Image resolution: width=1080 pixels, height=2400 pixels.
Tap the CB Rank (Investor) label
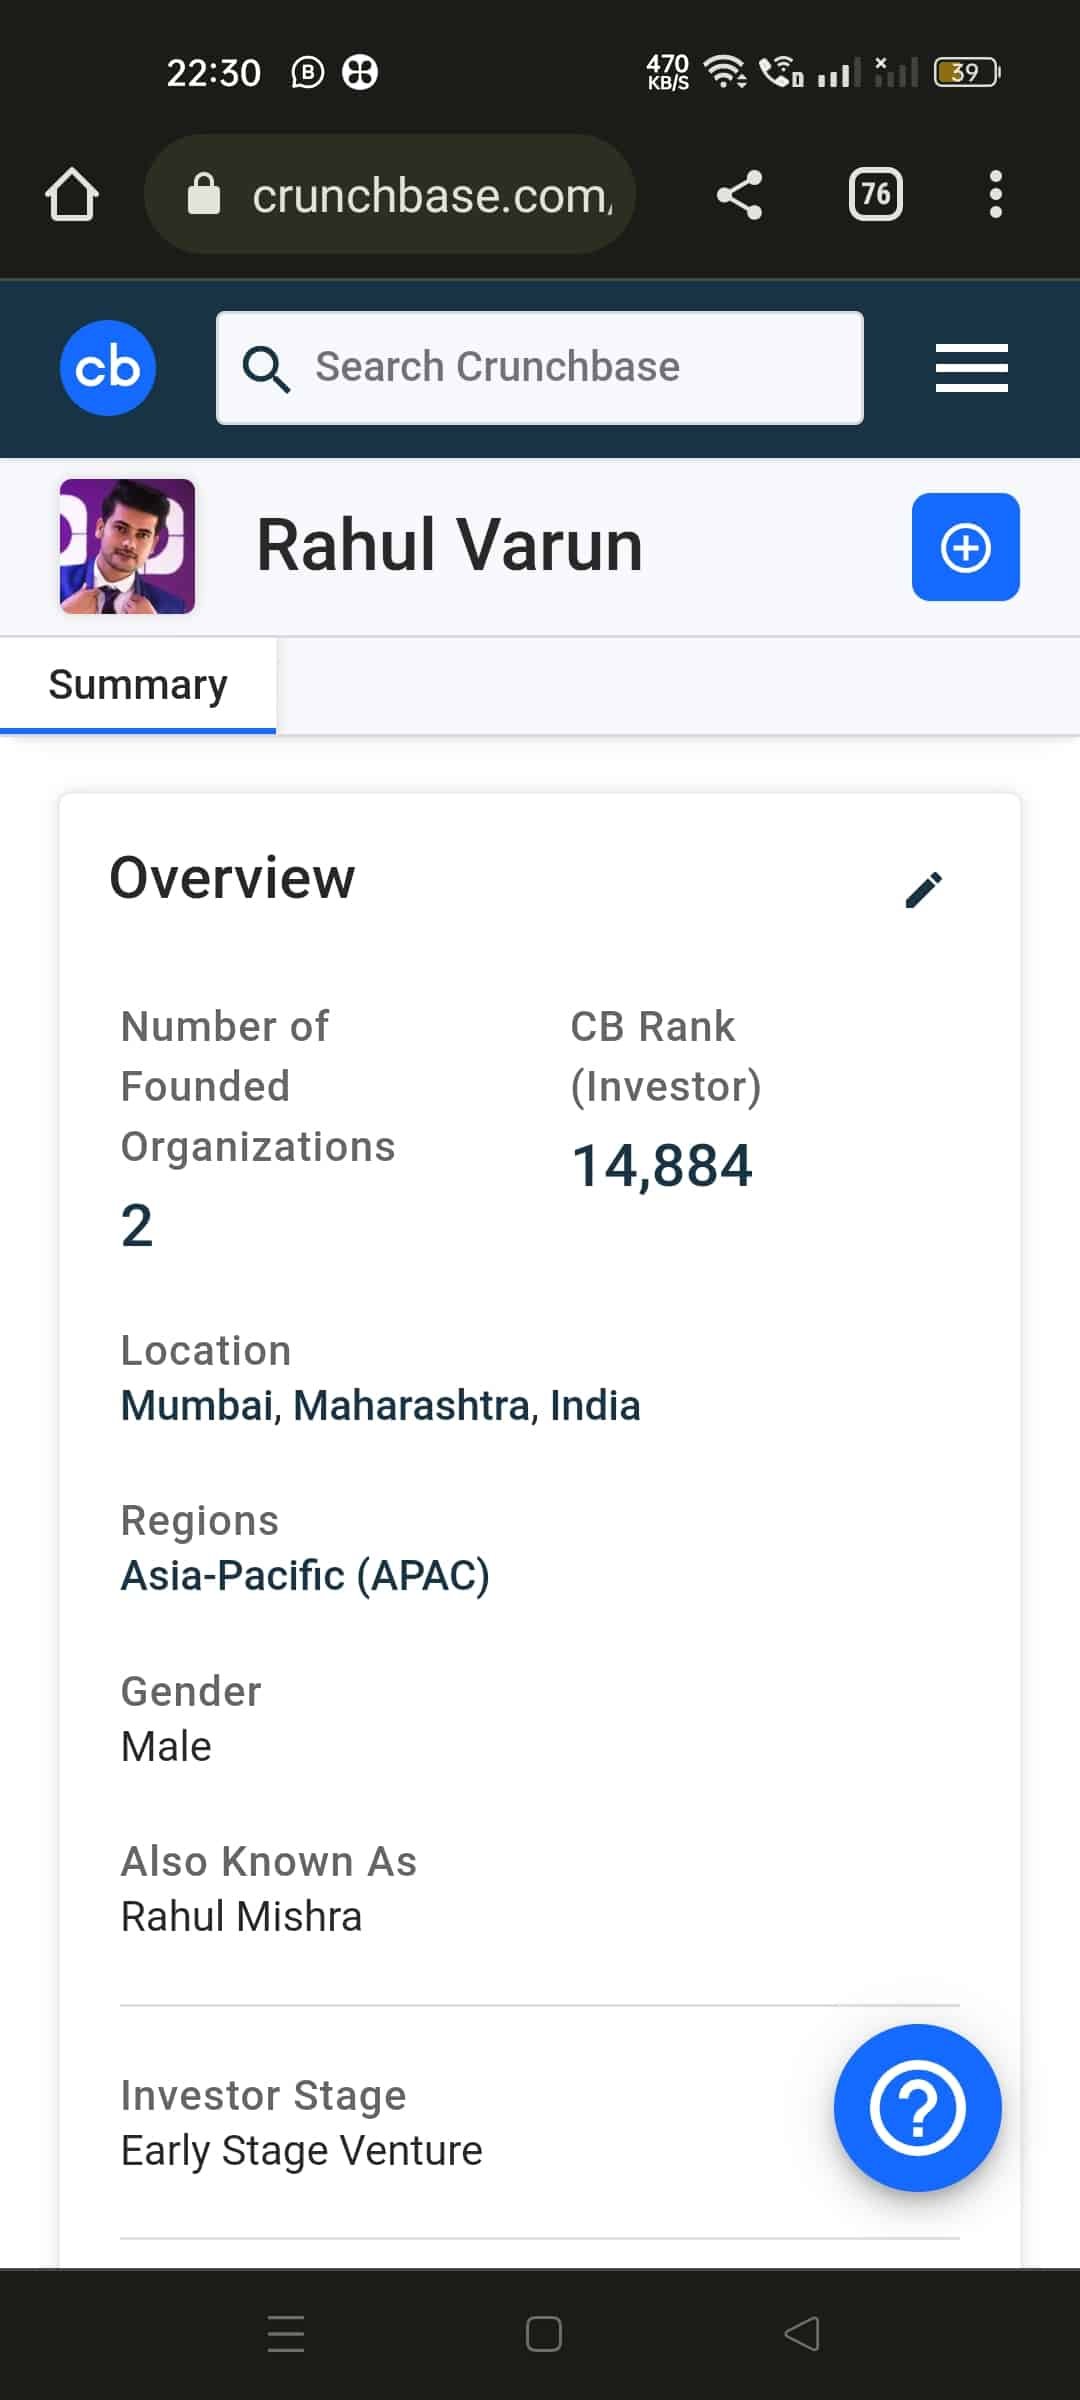click(x=666, y=1057)
